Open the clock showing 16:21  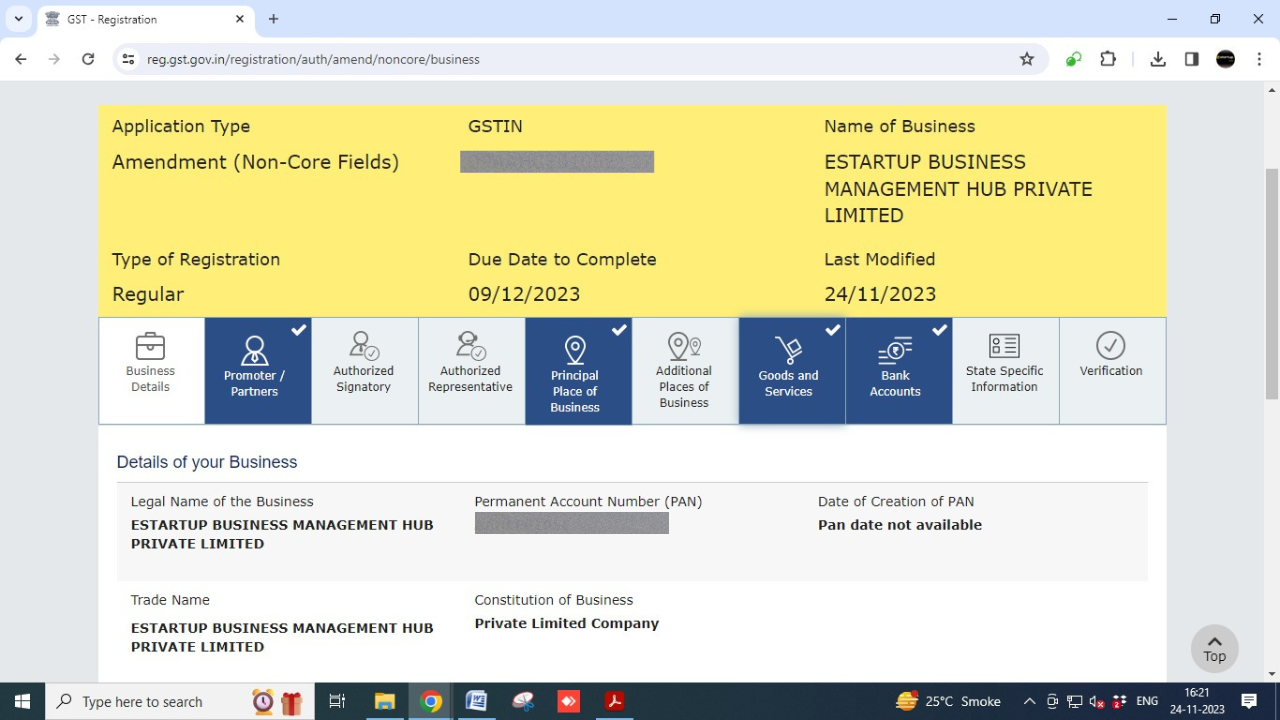pyautogui.click(x=1197, y=701)
